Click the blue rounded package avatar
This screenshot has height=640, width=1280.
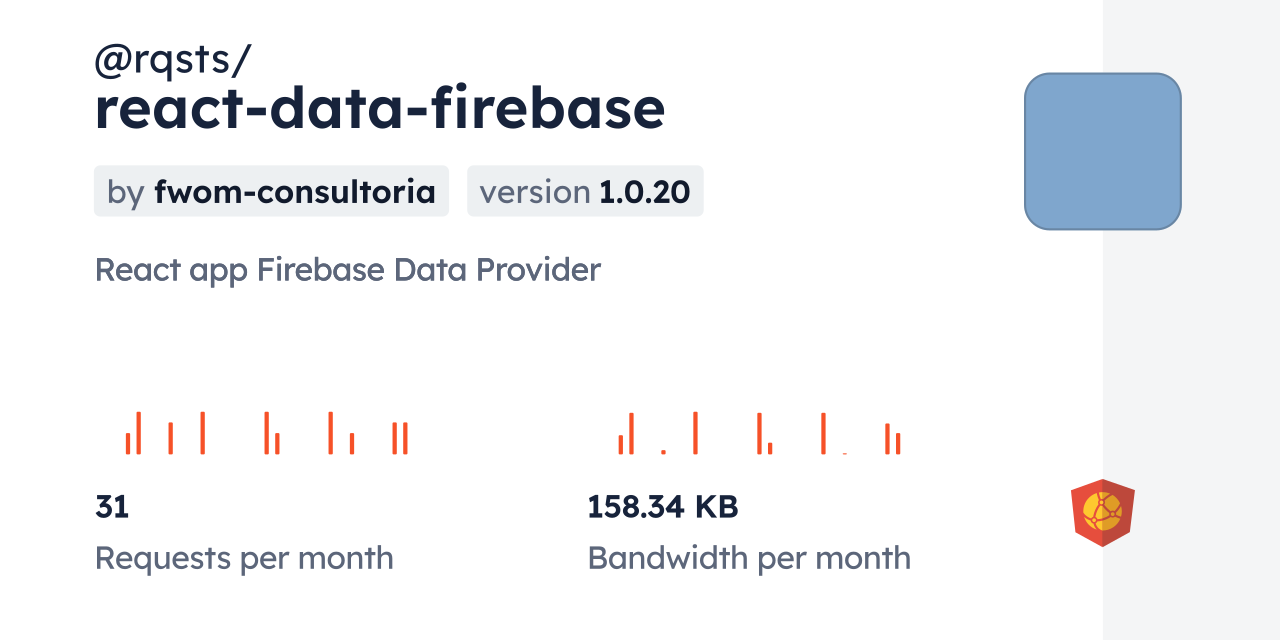click(1102, 151)
